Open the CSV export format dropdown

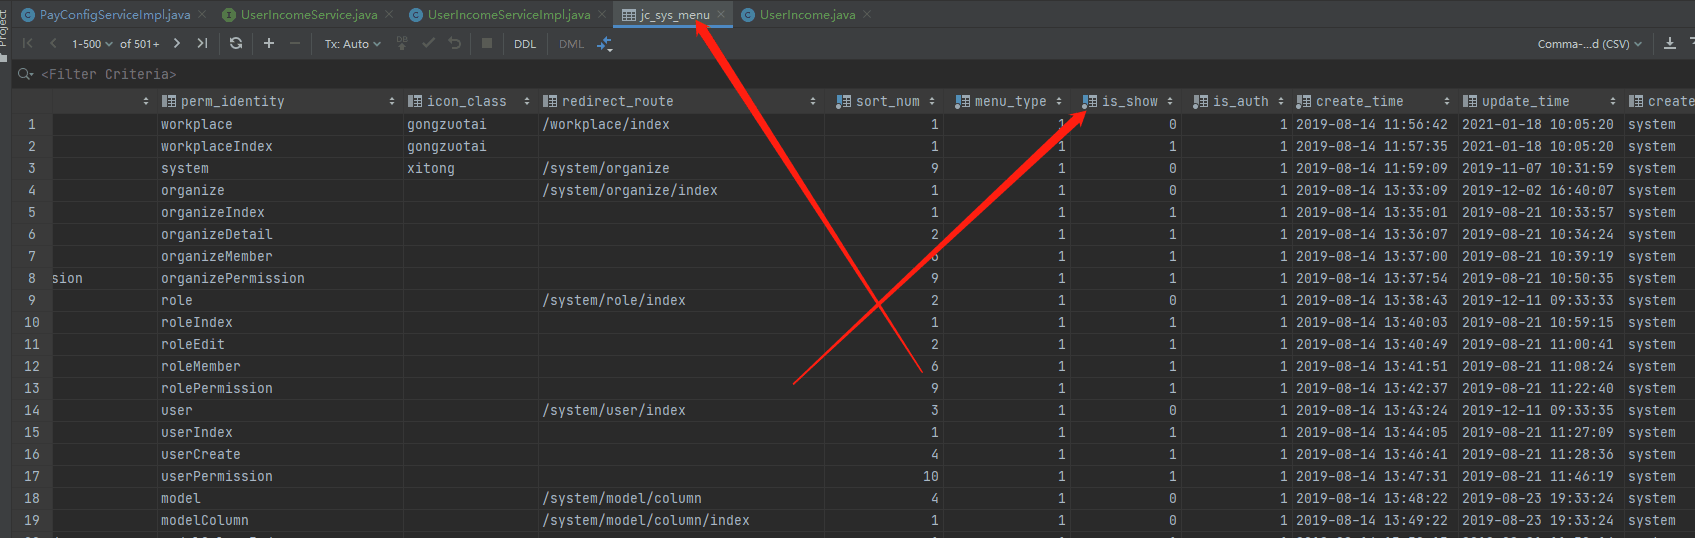[x=1589, y=44]
